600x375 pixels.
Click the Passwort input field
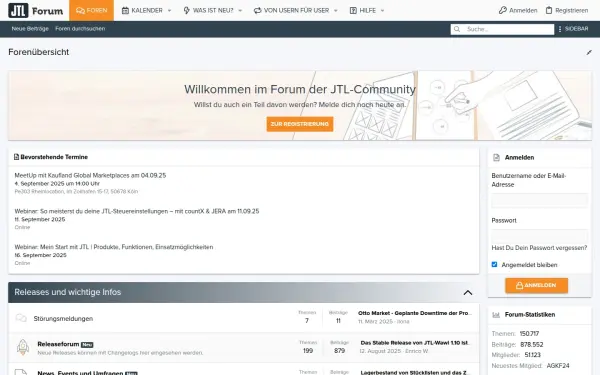(x=539, y=236)
